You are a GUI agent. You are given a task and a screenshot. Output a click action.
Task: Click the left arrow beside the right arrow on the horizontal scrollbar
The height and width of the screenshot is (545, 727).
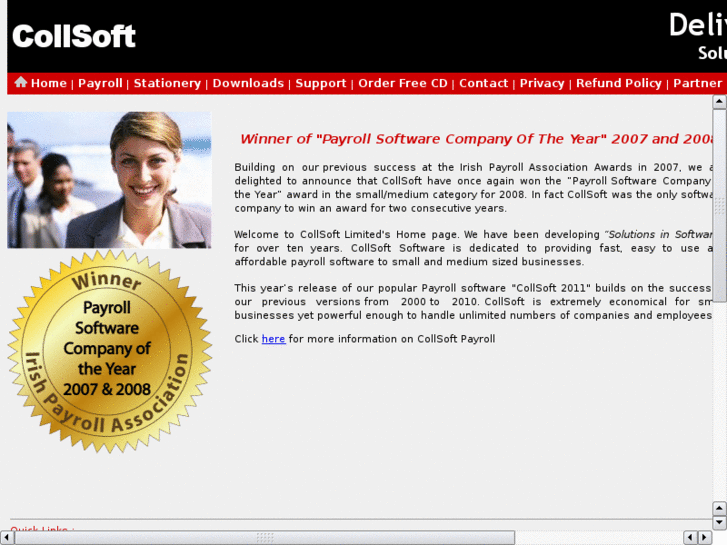[x=690, y=537]
